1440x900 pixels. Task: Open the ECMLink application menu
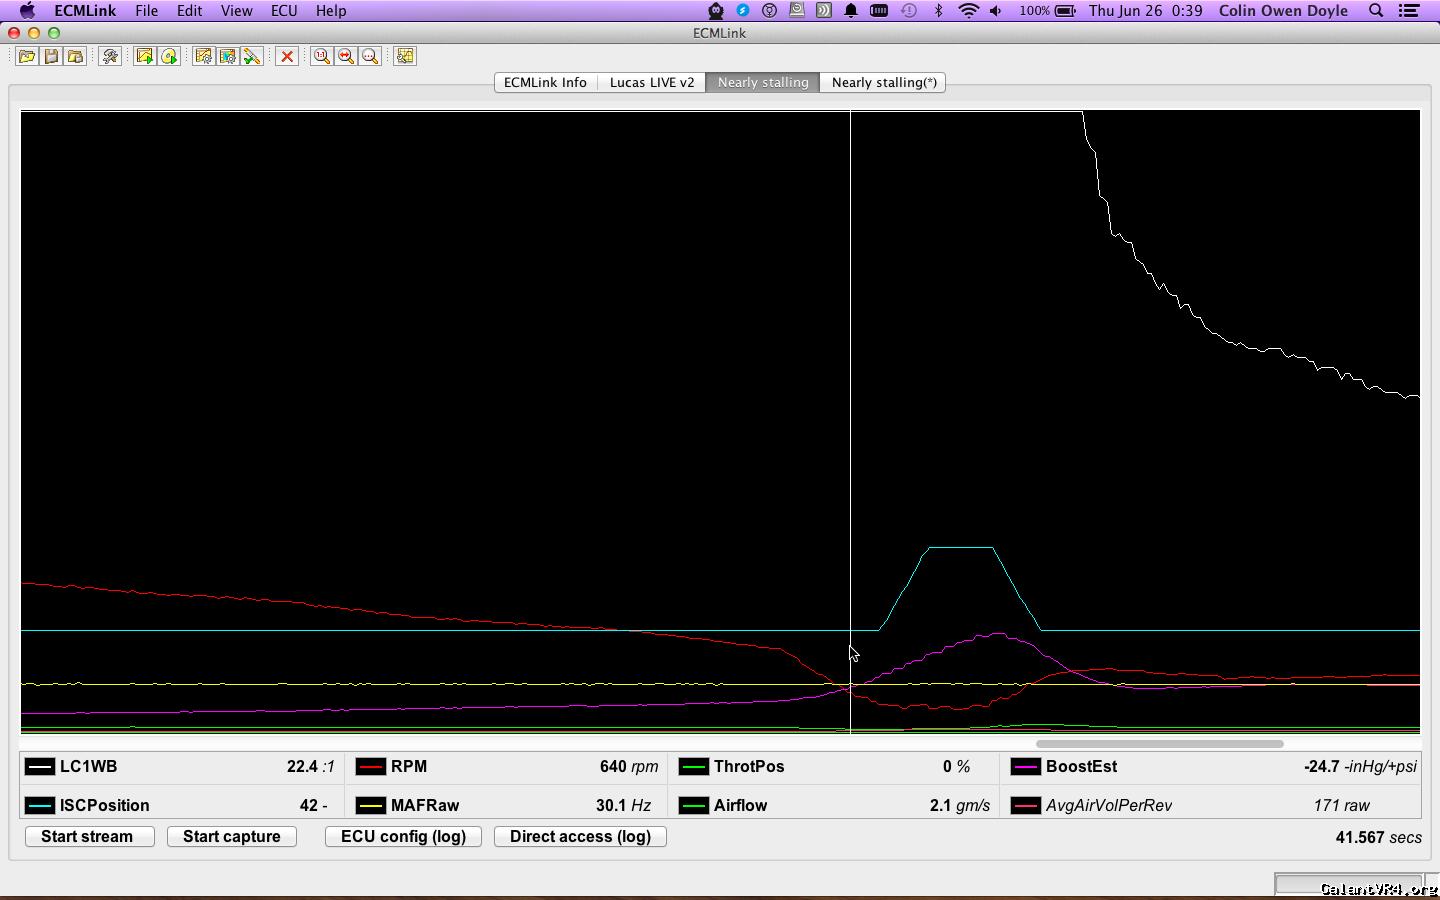tap(85, 11)
